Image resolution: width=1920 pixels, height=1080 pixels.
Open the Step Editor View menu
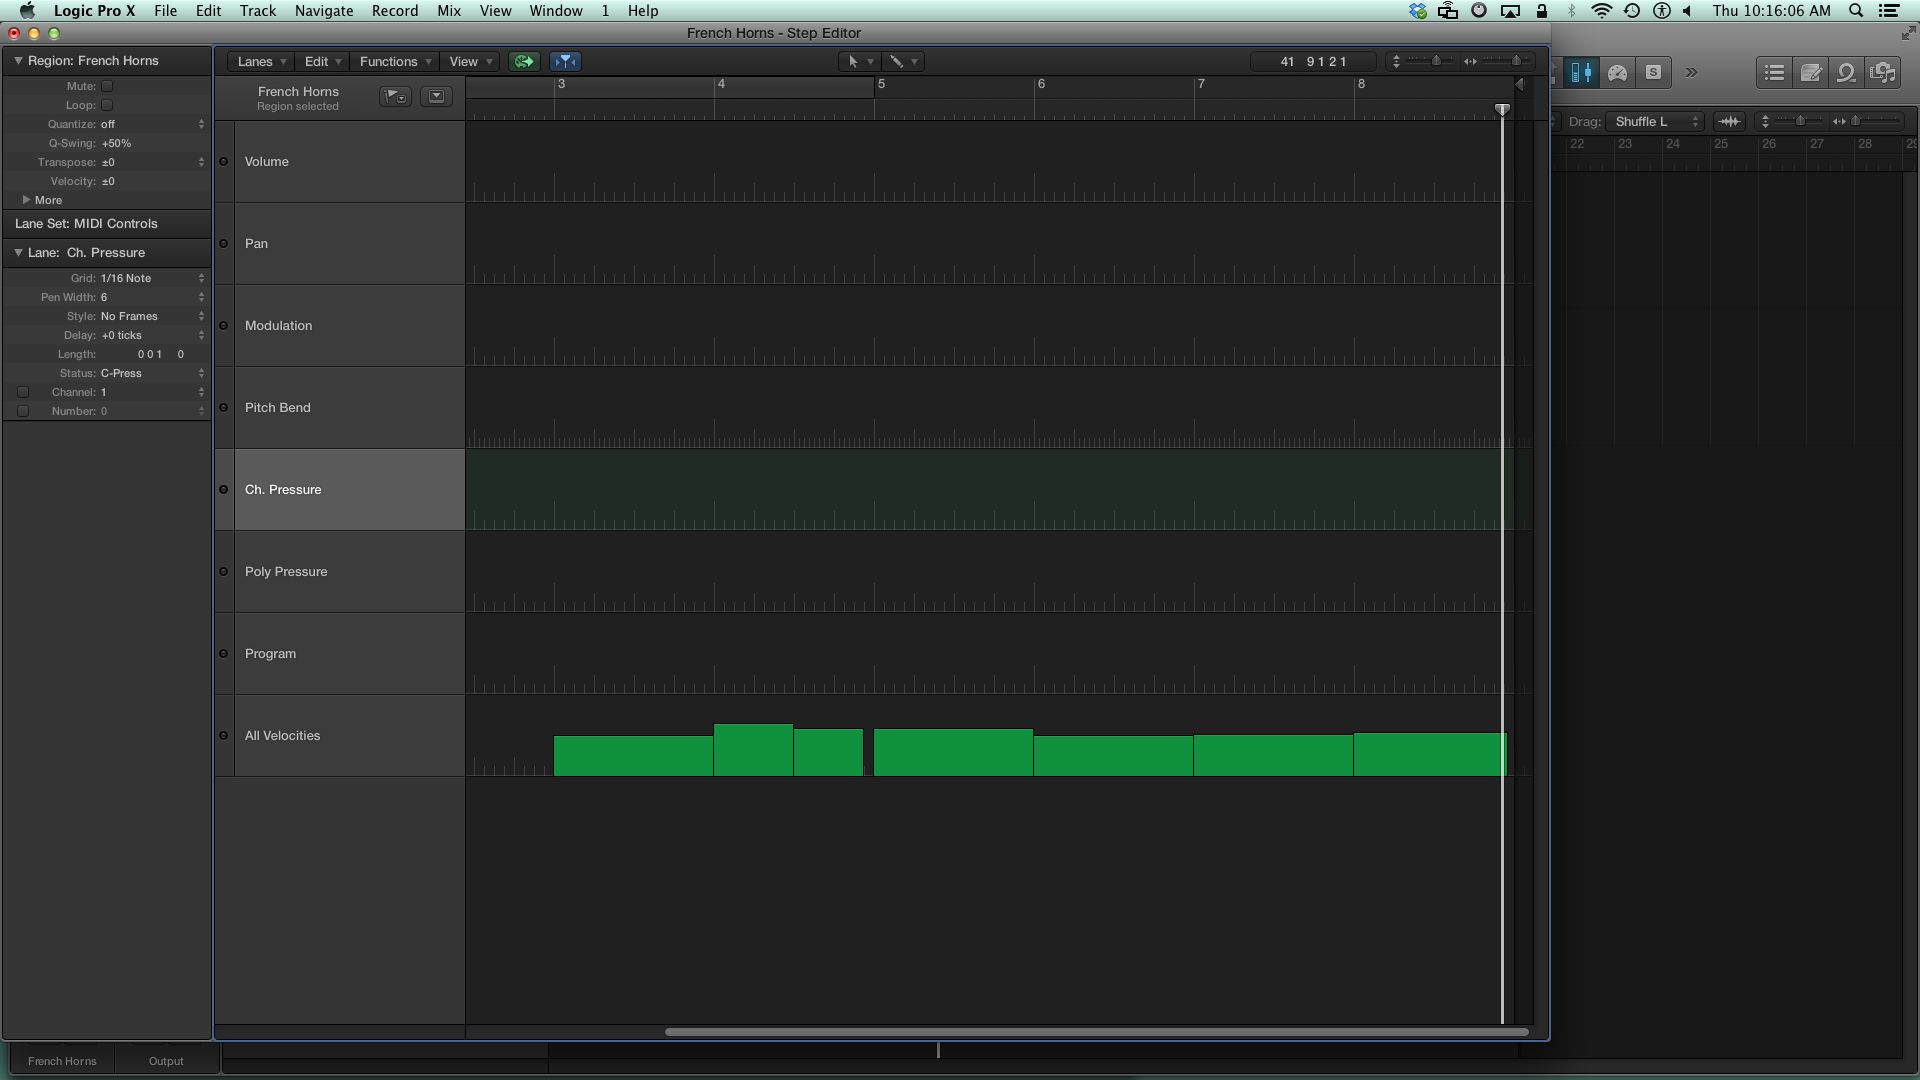470,61
